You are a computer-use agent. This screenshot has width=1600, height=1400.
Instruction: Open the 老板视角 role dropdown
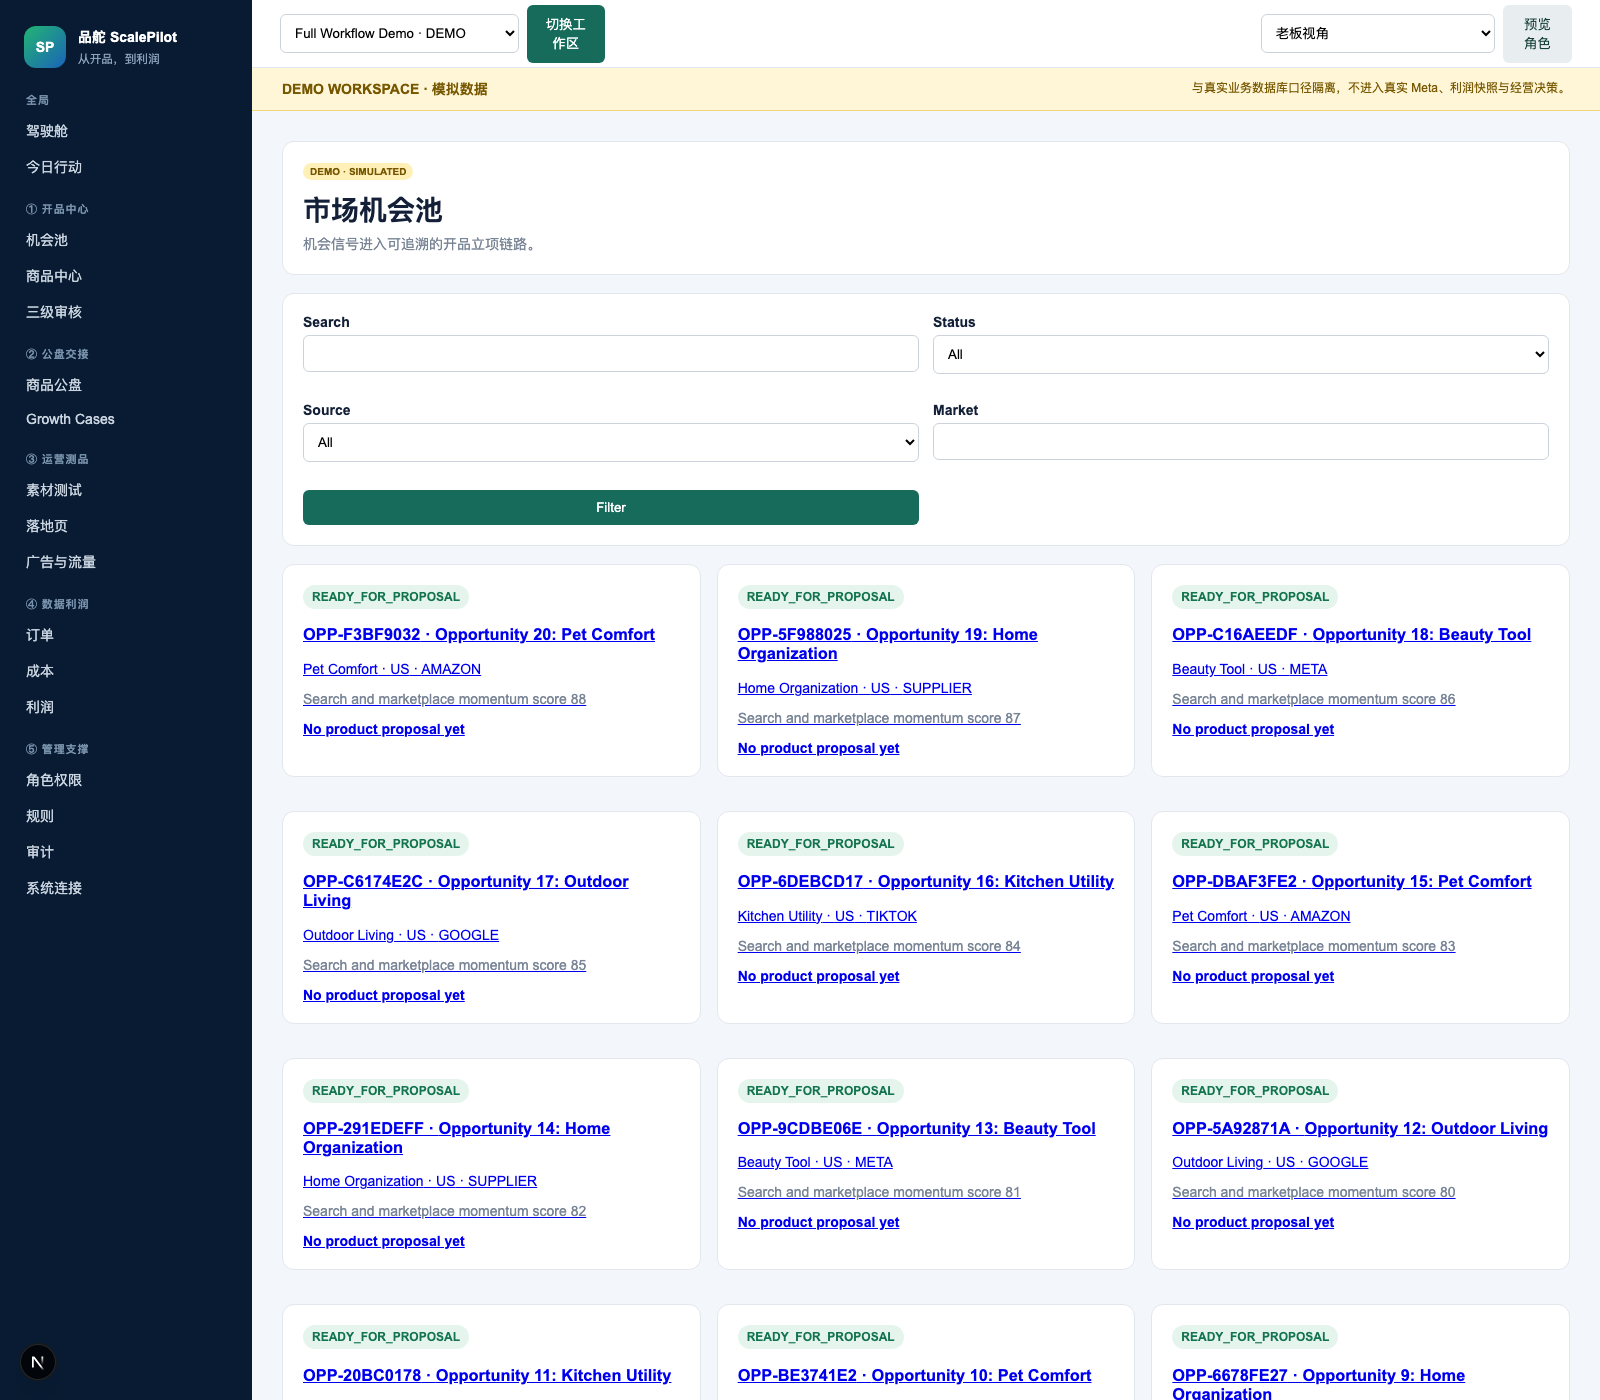click(x=1378, y=33)
